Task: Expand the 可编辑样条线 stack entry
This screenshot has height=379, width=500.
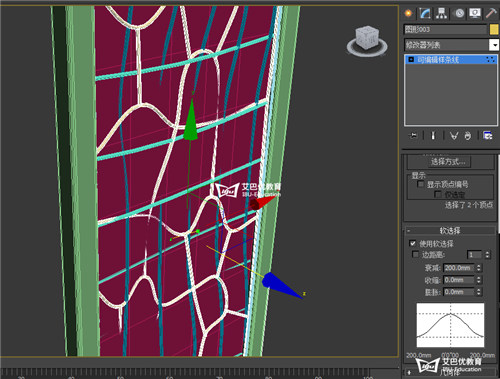Action: (x=411, y=60)
